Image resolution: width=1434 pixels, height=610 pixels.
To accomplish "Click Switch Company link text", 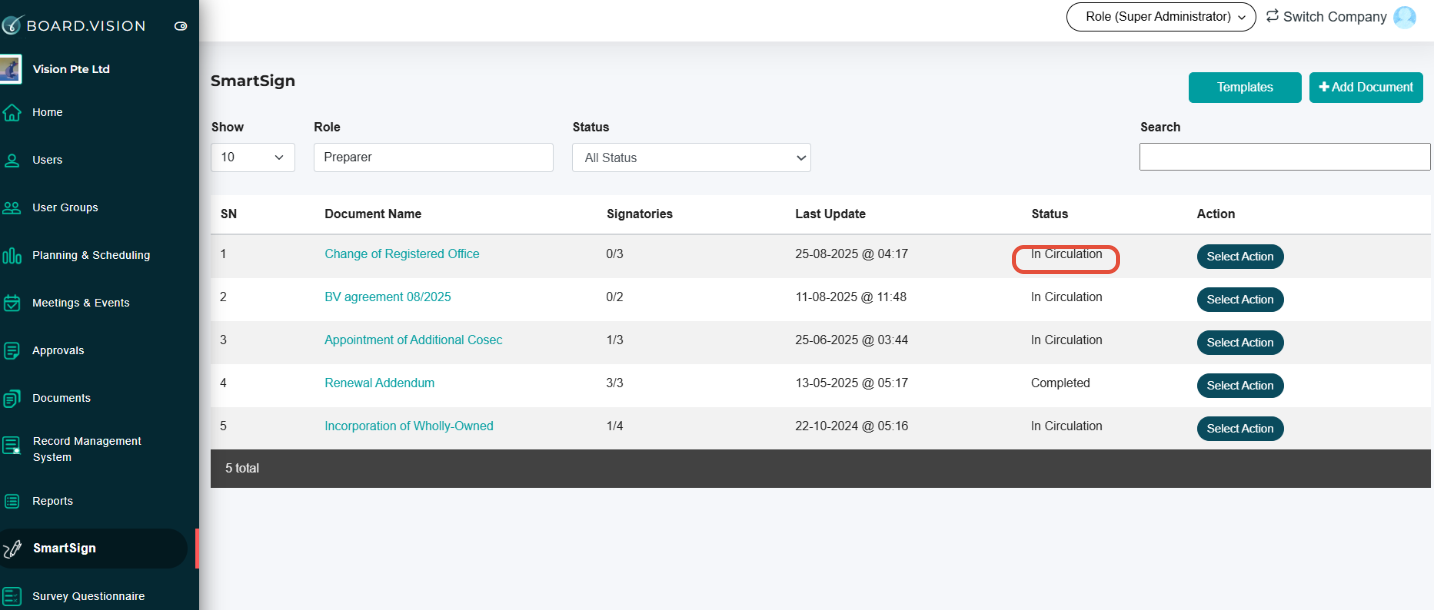I will pos(1335,17).
